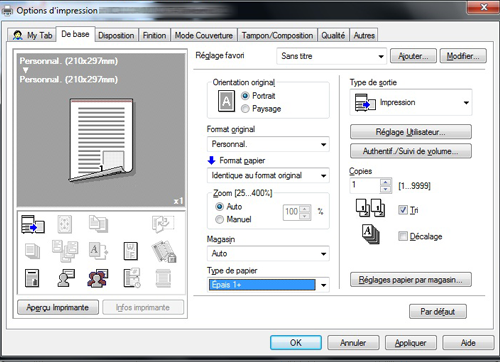
Task: Click the Copies input field
Action: [x=365, y=185]
